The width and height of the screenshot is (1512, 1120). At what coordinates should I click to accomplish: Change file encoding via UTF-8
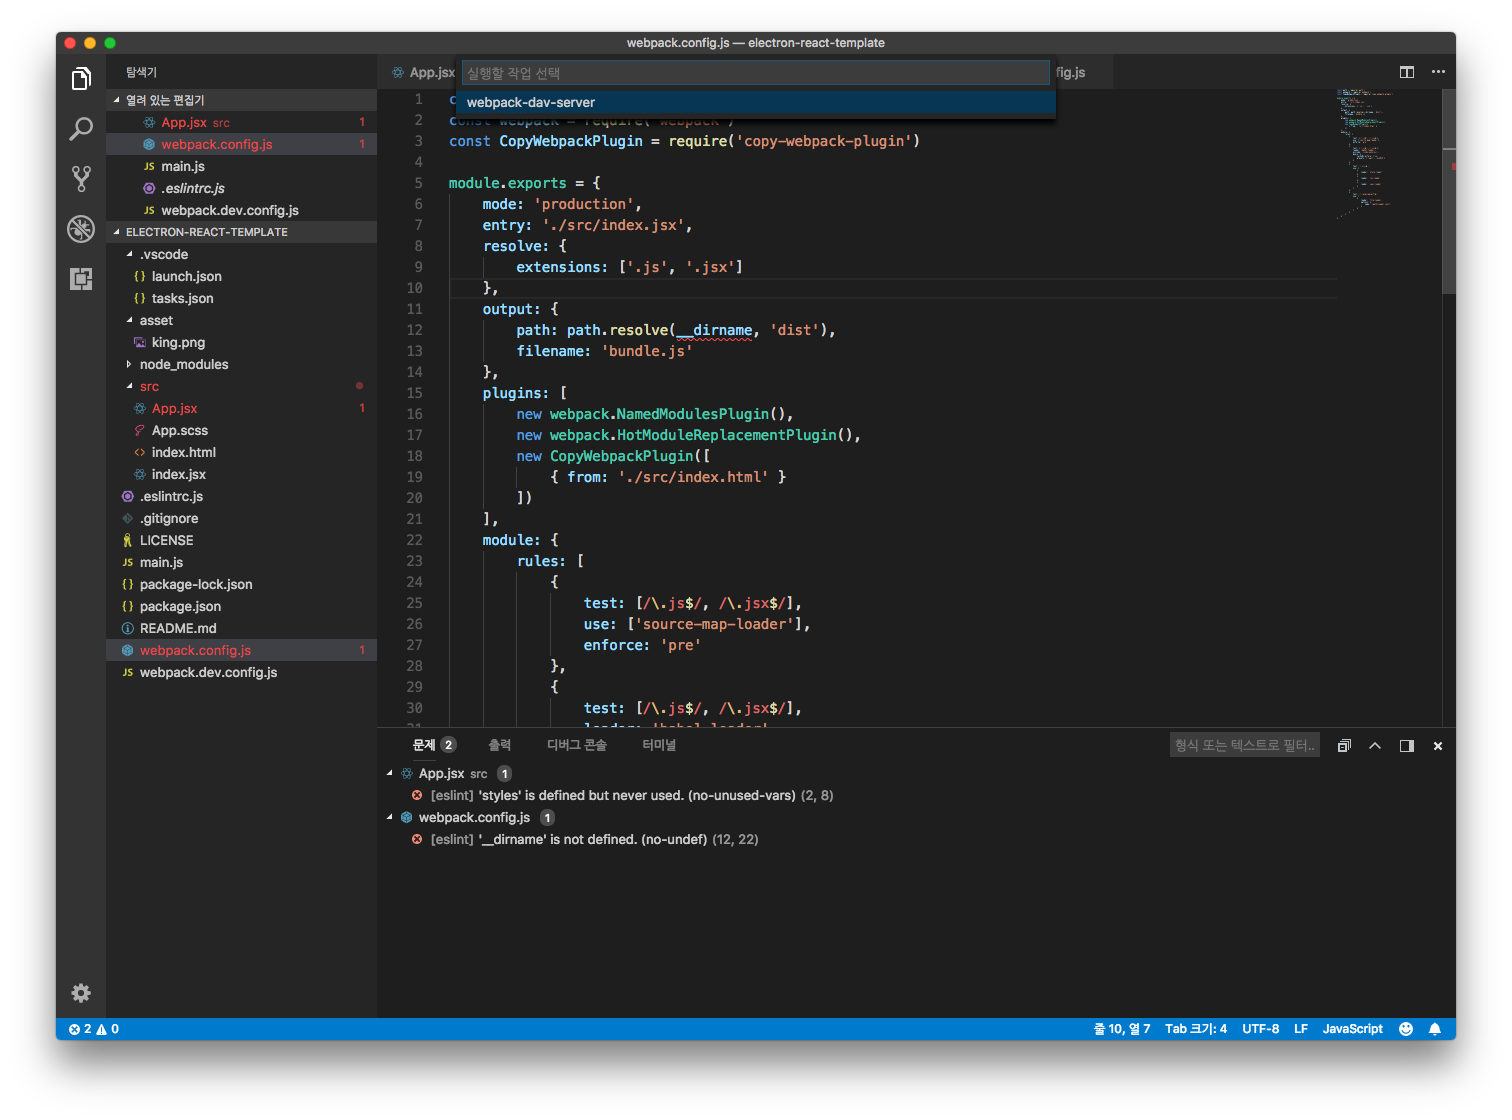pos(1260,1029)
